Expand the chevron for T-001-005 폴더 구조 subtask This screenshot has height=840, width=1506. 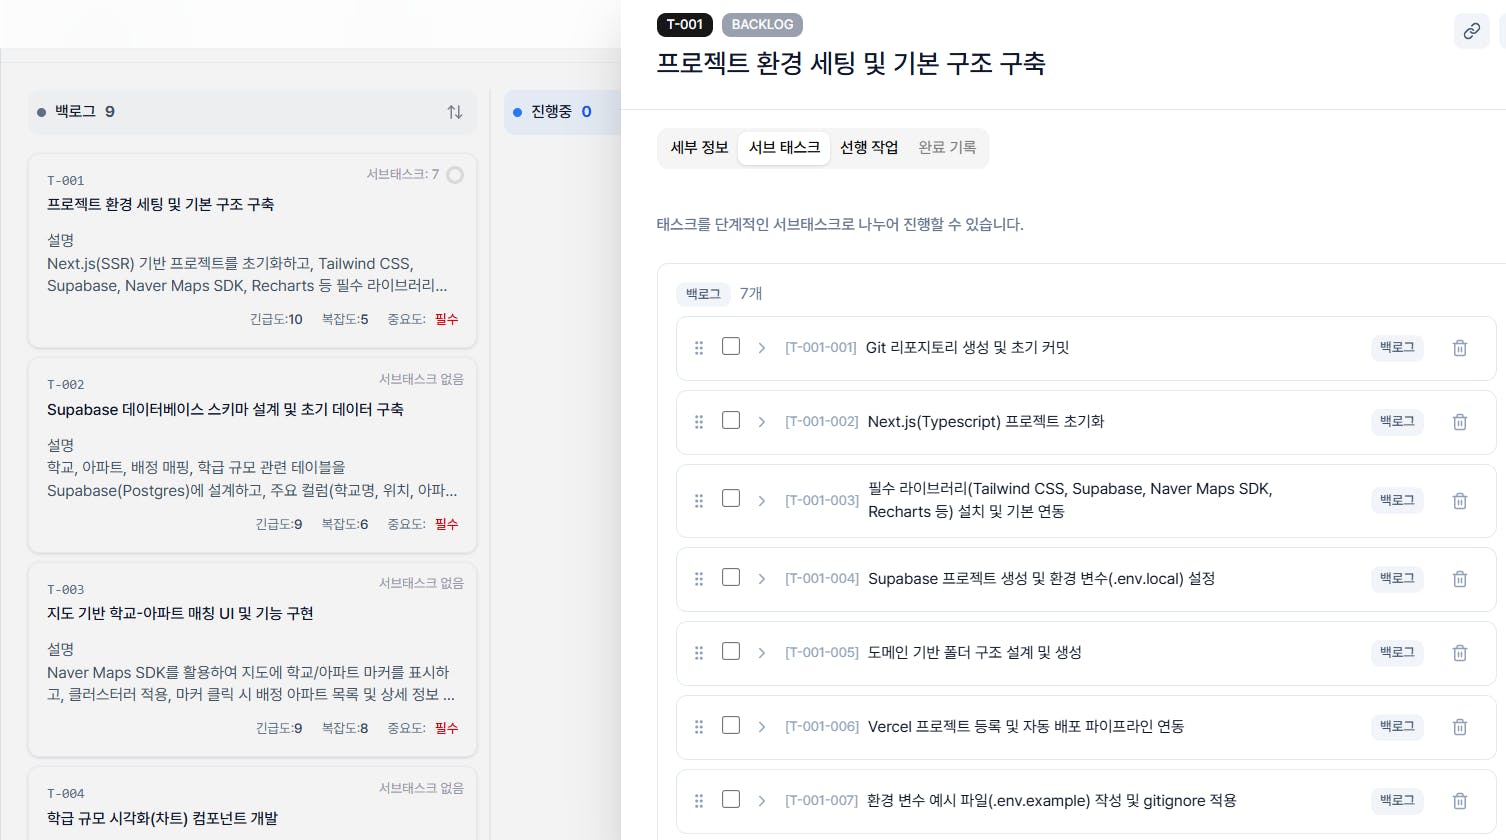tap(761, 652)
